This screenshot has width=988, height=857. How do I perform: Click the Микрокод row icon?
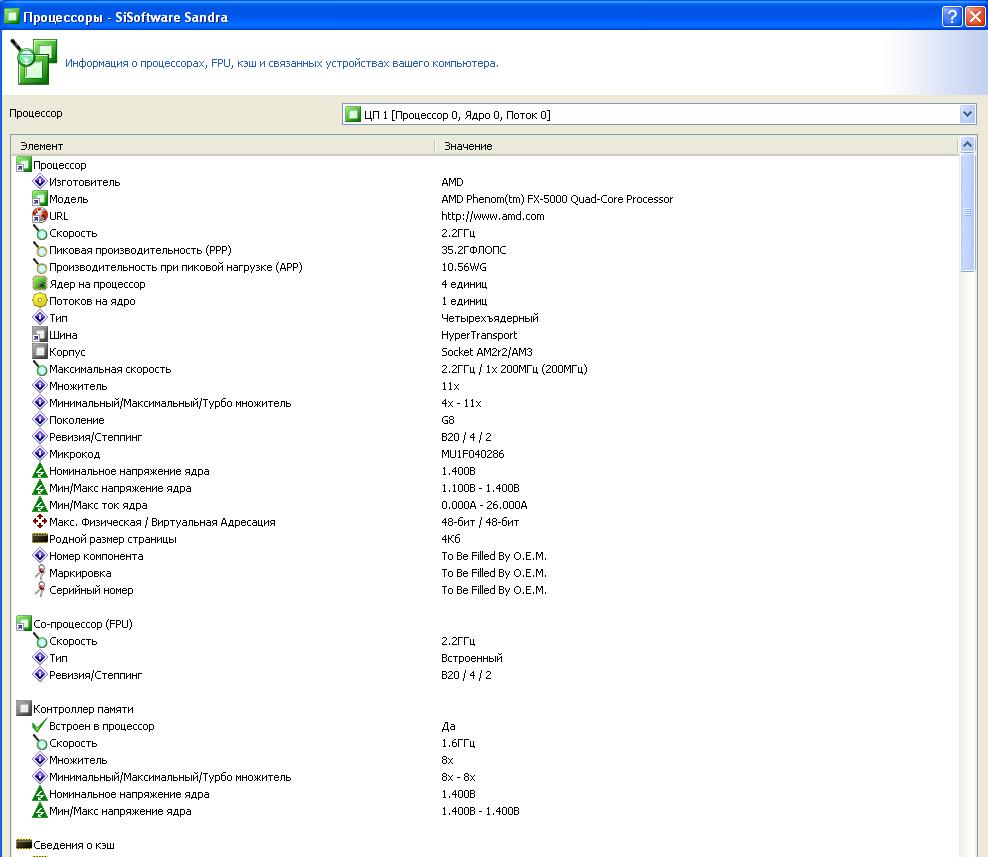40,454
